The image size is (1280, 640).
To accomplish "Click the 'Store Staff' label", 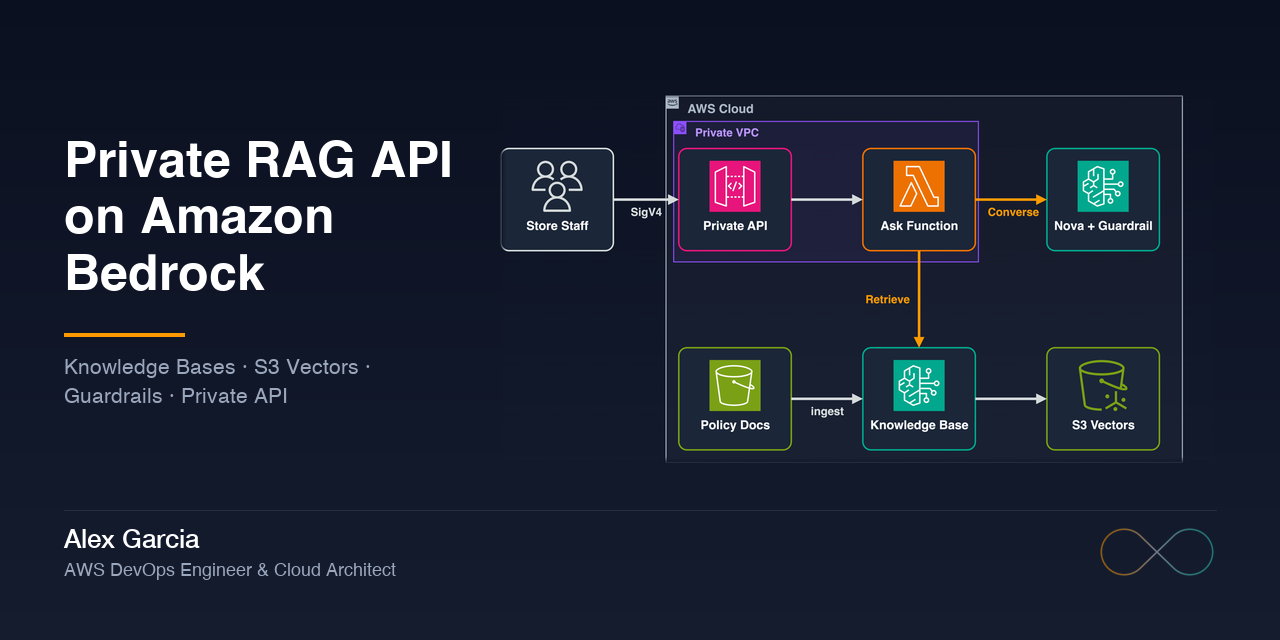I will click(557, 226).
